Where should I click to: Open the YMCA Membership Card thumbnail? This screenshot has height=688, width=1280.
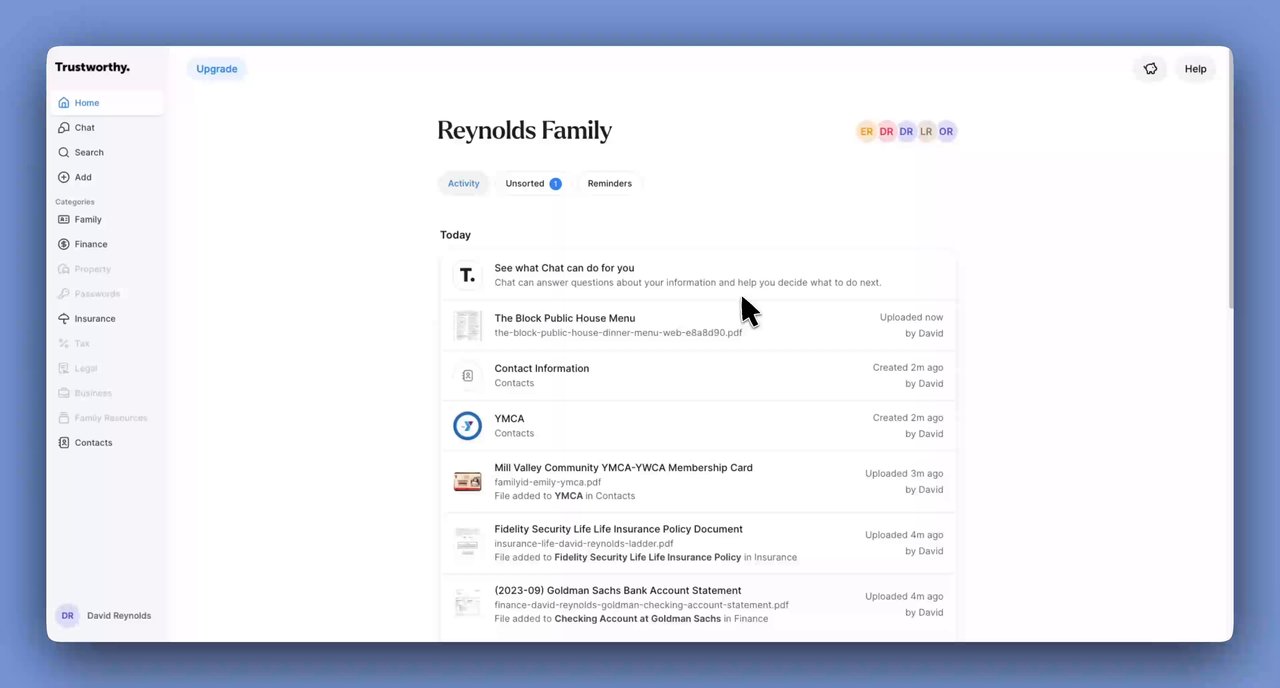pyautogui.click(x=467, y=482)
